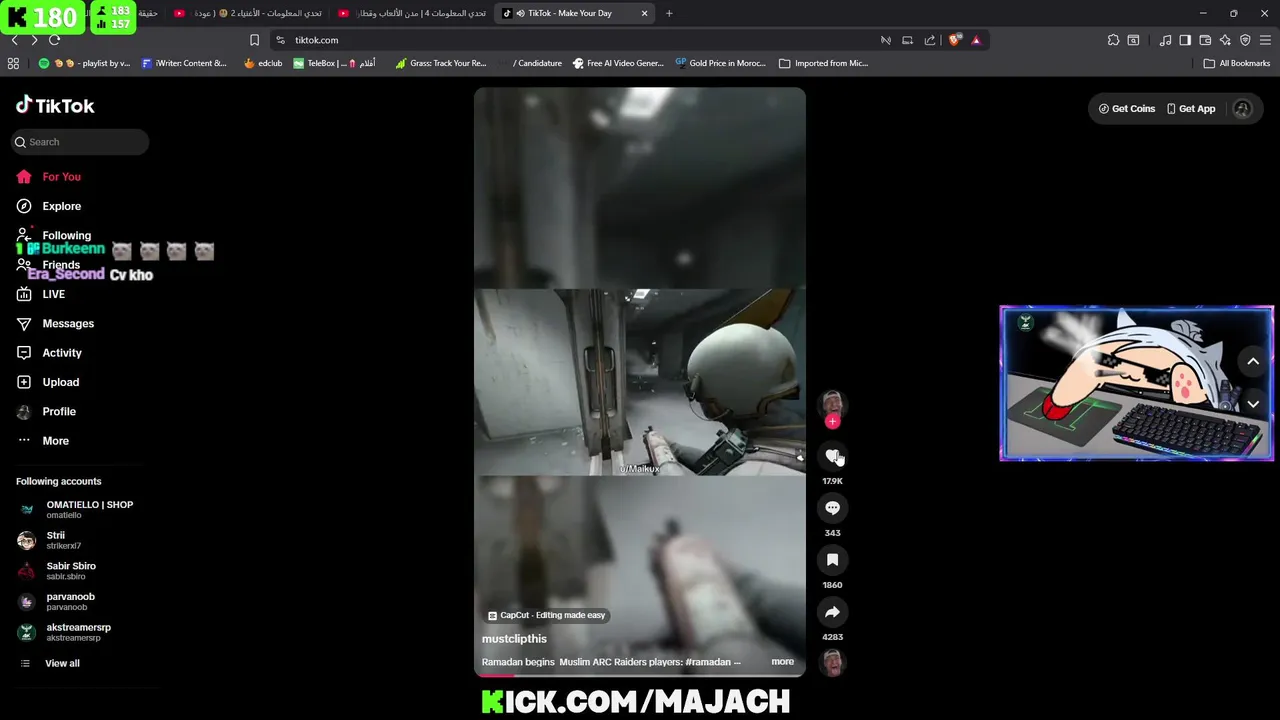Click the stream overlay cat animation
The height and width of the screenshot is (720, 1280).
(x=1136, y=383)
